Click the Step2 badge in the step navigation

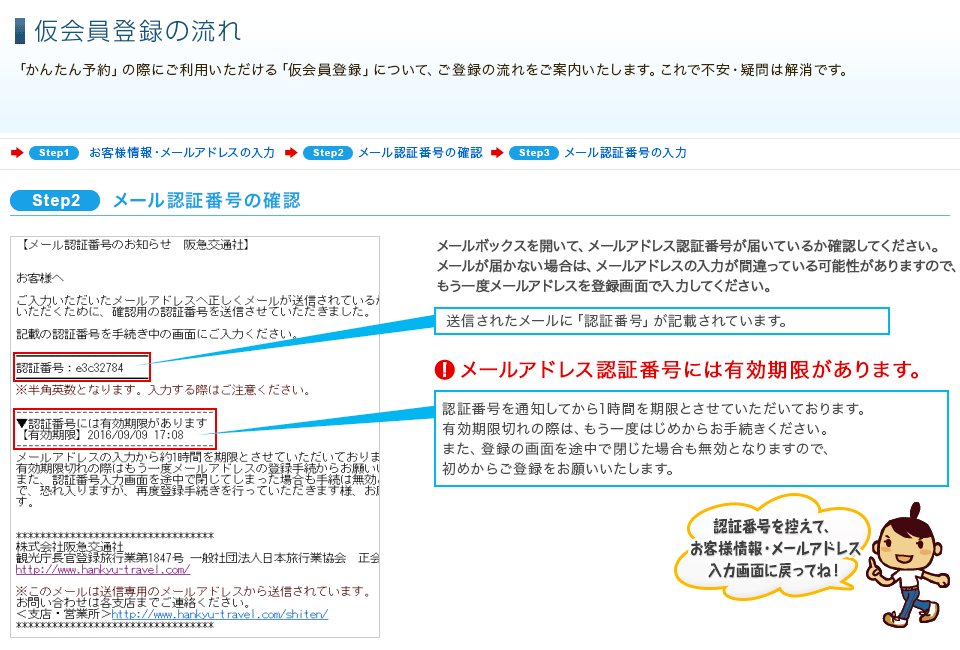pyautogui.click(x=327, y=153)
